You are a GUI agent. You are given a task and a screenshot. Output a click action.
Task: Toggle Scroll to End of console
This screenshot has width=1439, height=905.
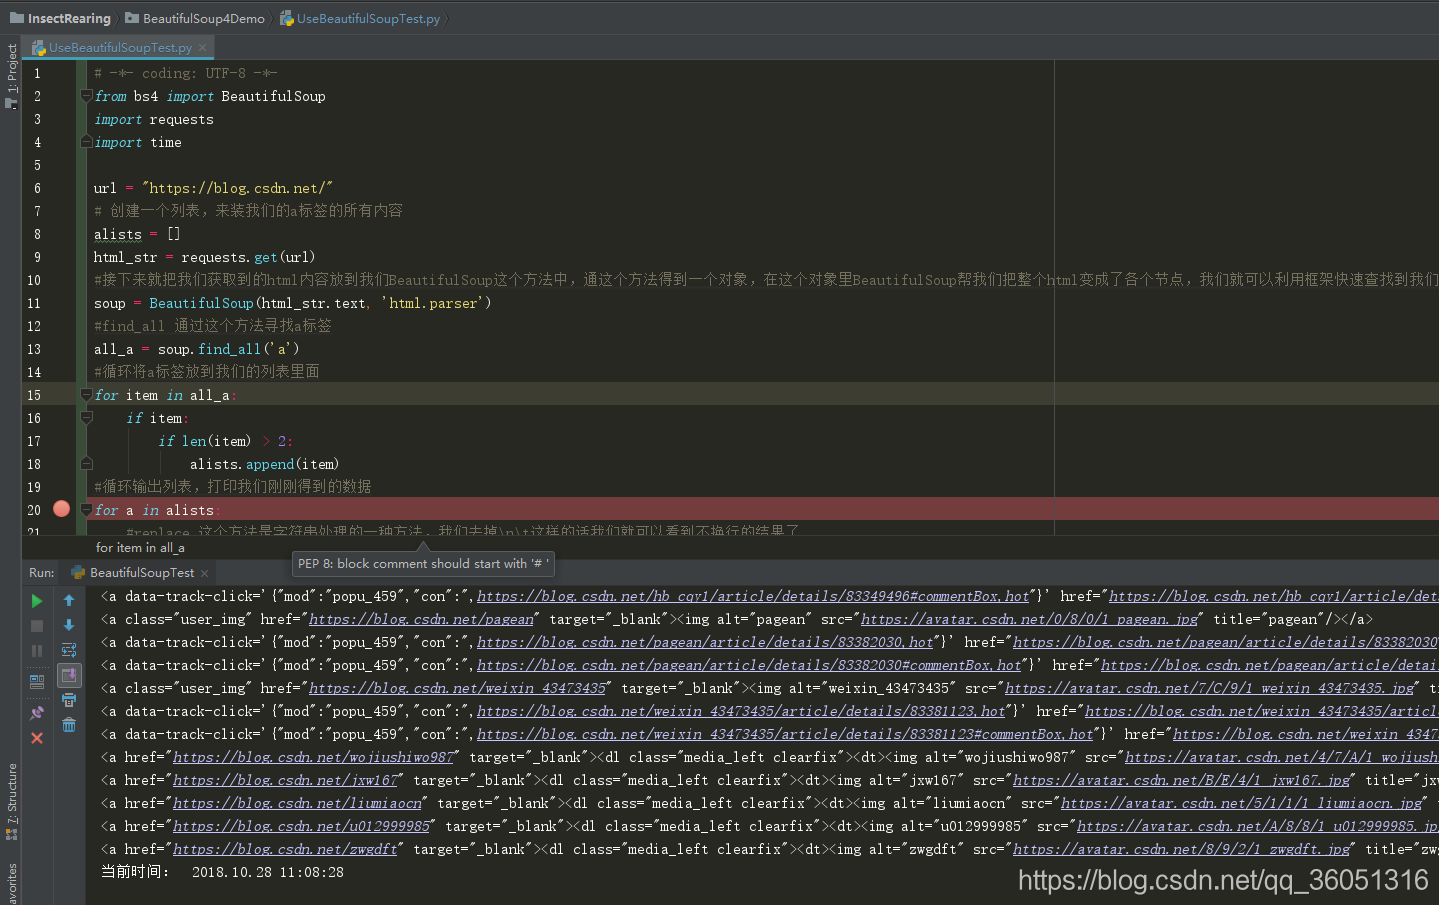(x=69, y=675)
